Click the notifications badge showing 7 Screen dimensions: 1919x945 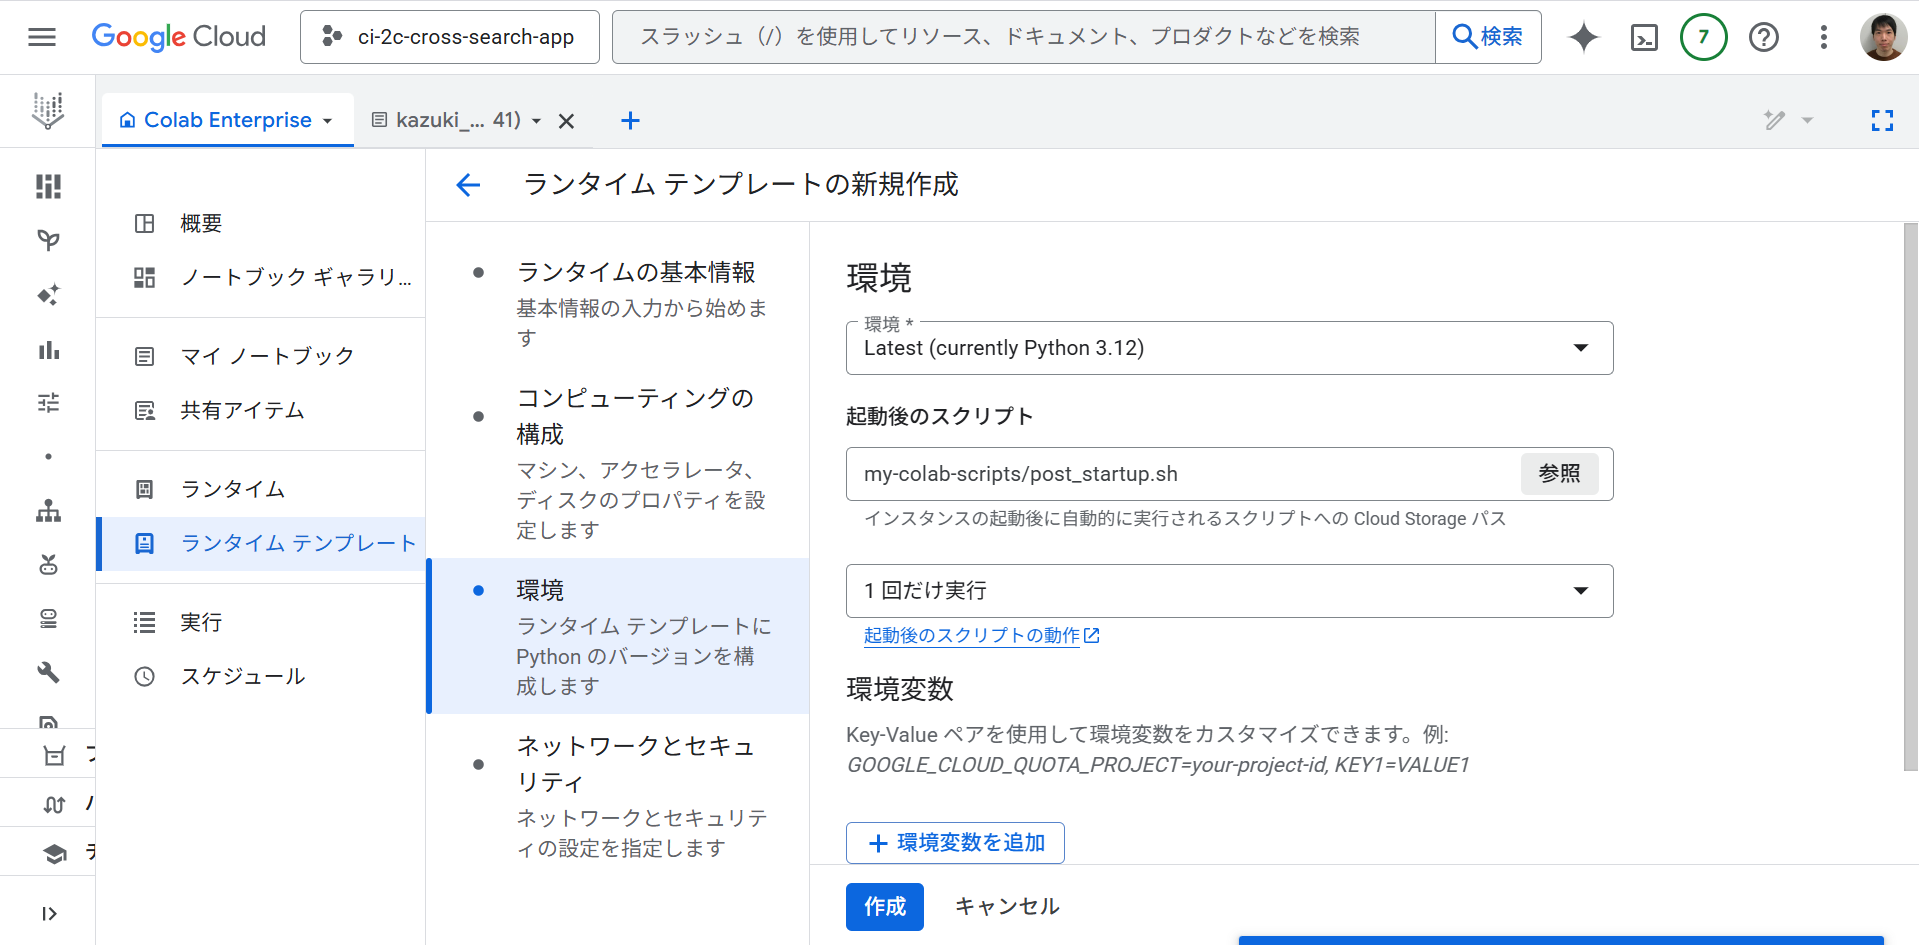(x=1703, y=37)
